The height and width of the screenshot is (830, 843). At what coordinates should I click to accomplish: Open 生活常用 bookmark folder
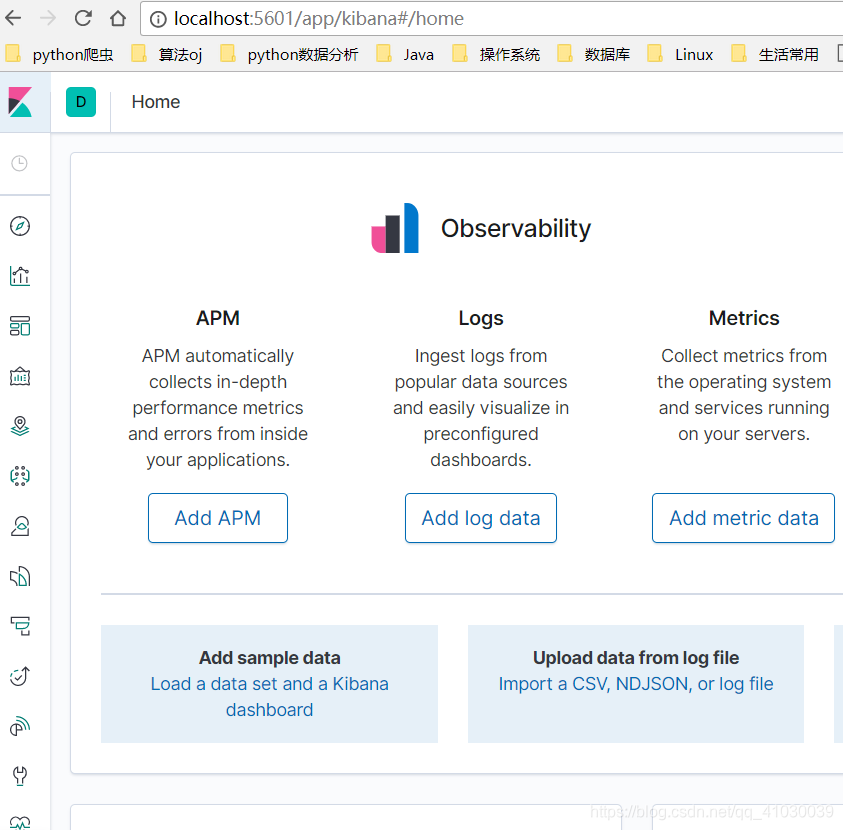click(x=775, y=54)
